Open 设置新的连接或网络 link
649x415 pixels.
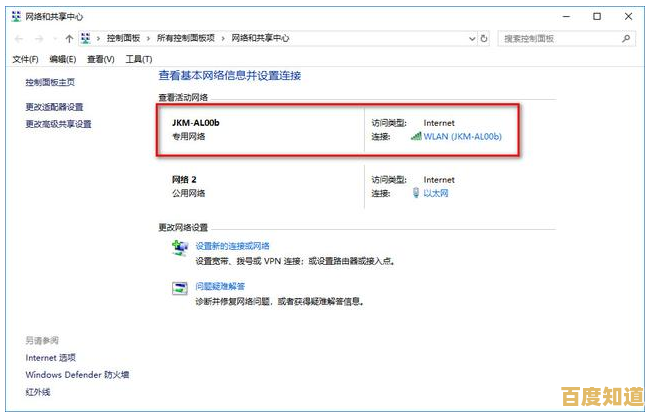click(x=232, y=246)
